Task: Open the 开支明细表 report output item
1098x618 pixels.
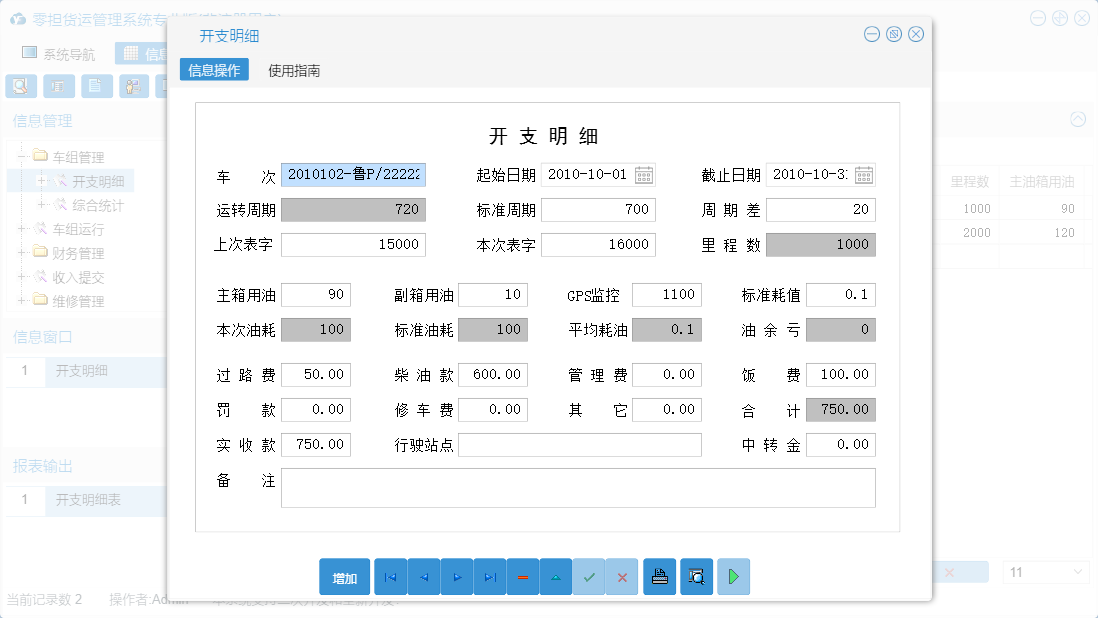Action: tap(86, 500)
